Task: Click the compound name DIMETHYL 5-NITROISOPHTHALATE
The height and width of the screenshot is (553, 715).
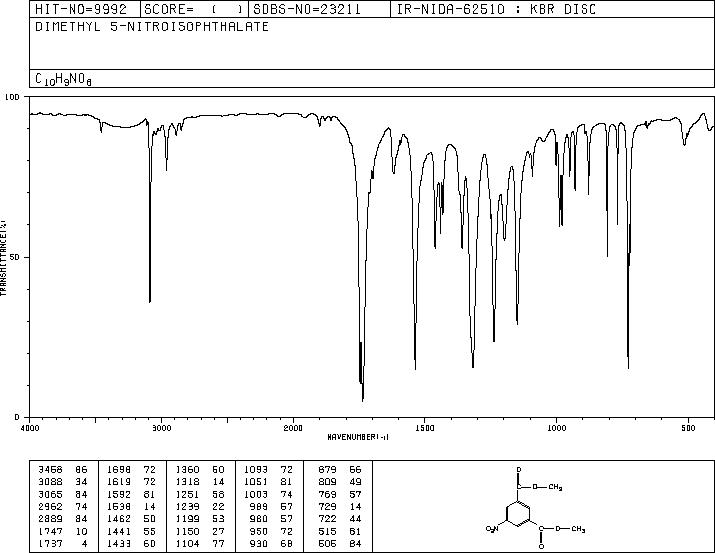Action: (x=152, y=26)
